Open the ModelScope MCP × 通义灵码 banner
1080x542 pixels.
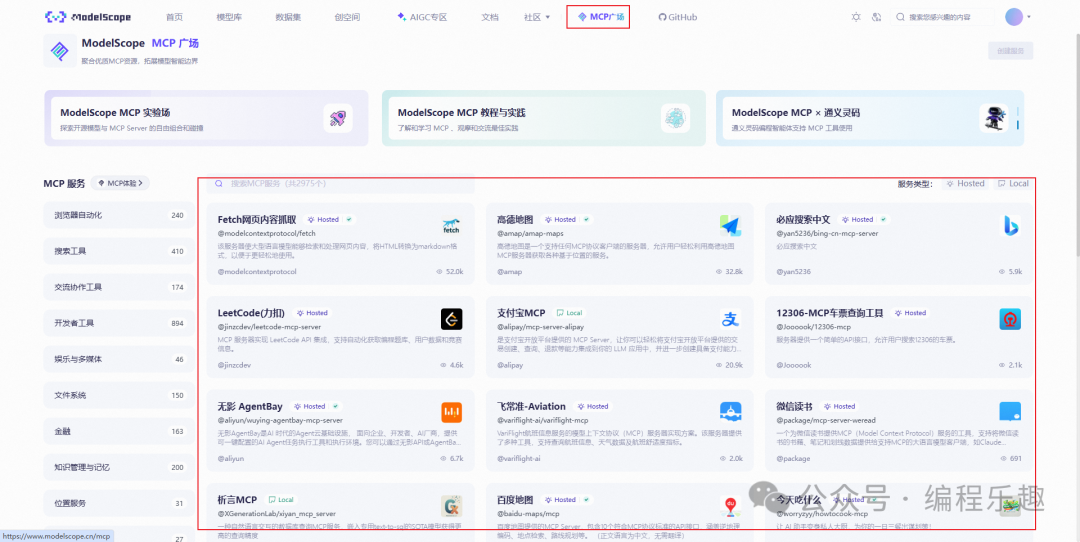(x=870, y=118)
